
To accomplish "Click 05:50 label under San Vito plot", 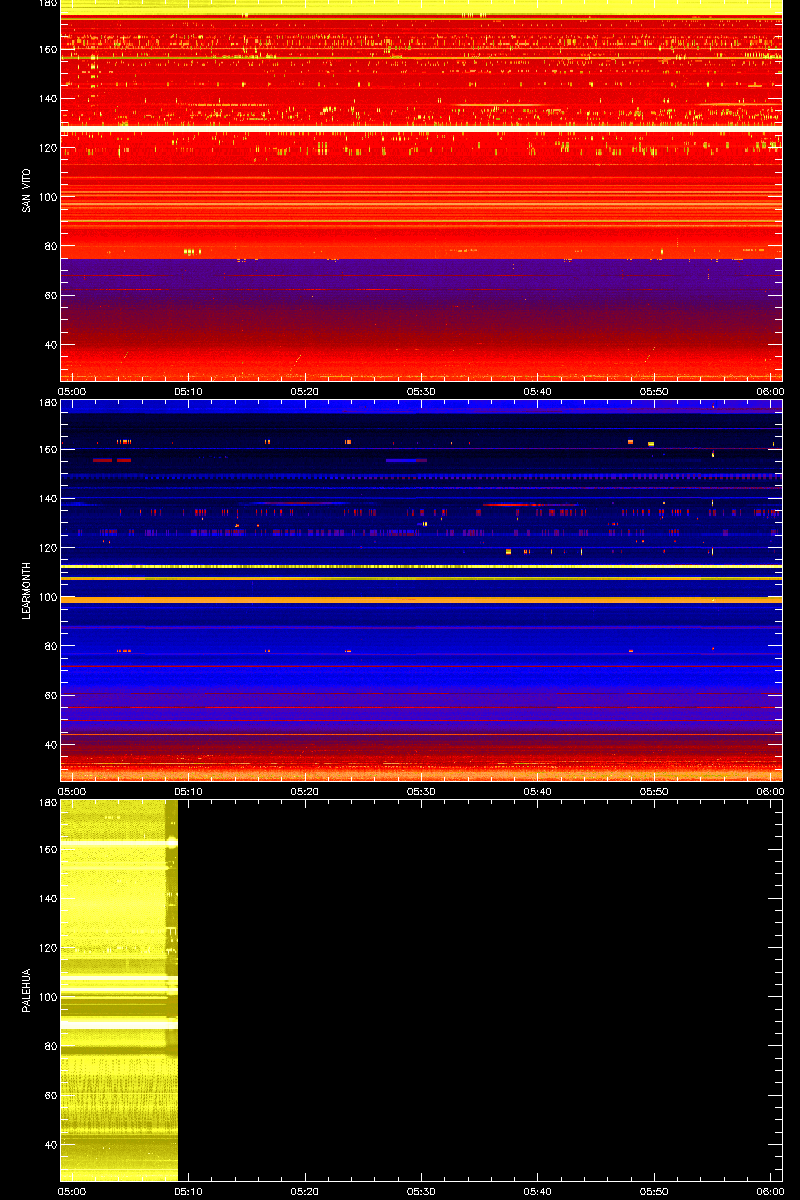I will (x=655, y=391).
